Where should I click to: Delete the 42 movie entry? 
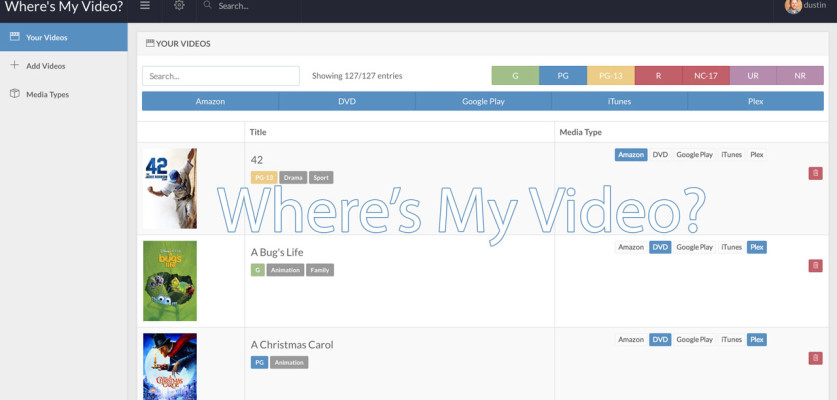coord(815,174)
